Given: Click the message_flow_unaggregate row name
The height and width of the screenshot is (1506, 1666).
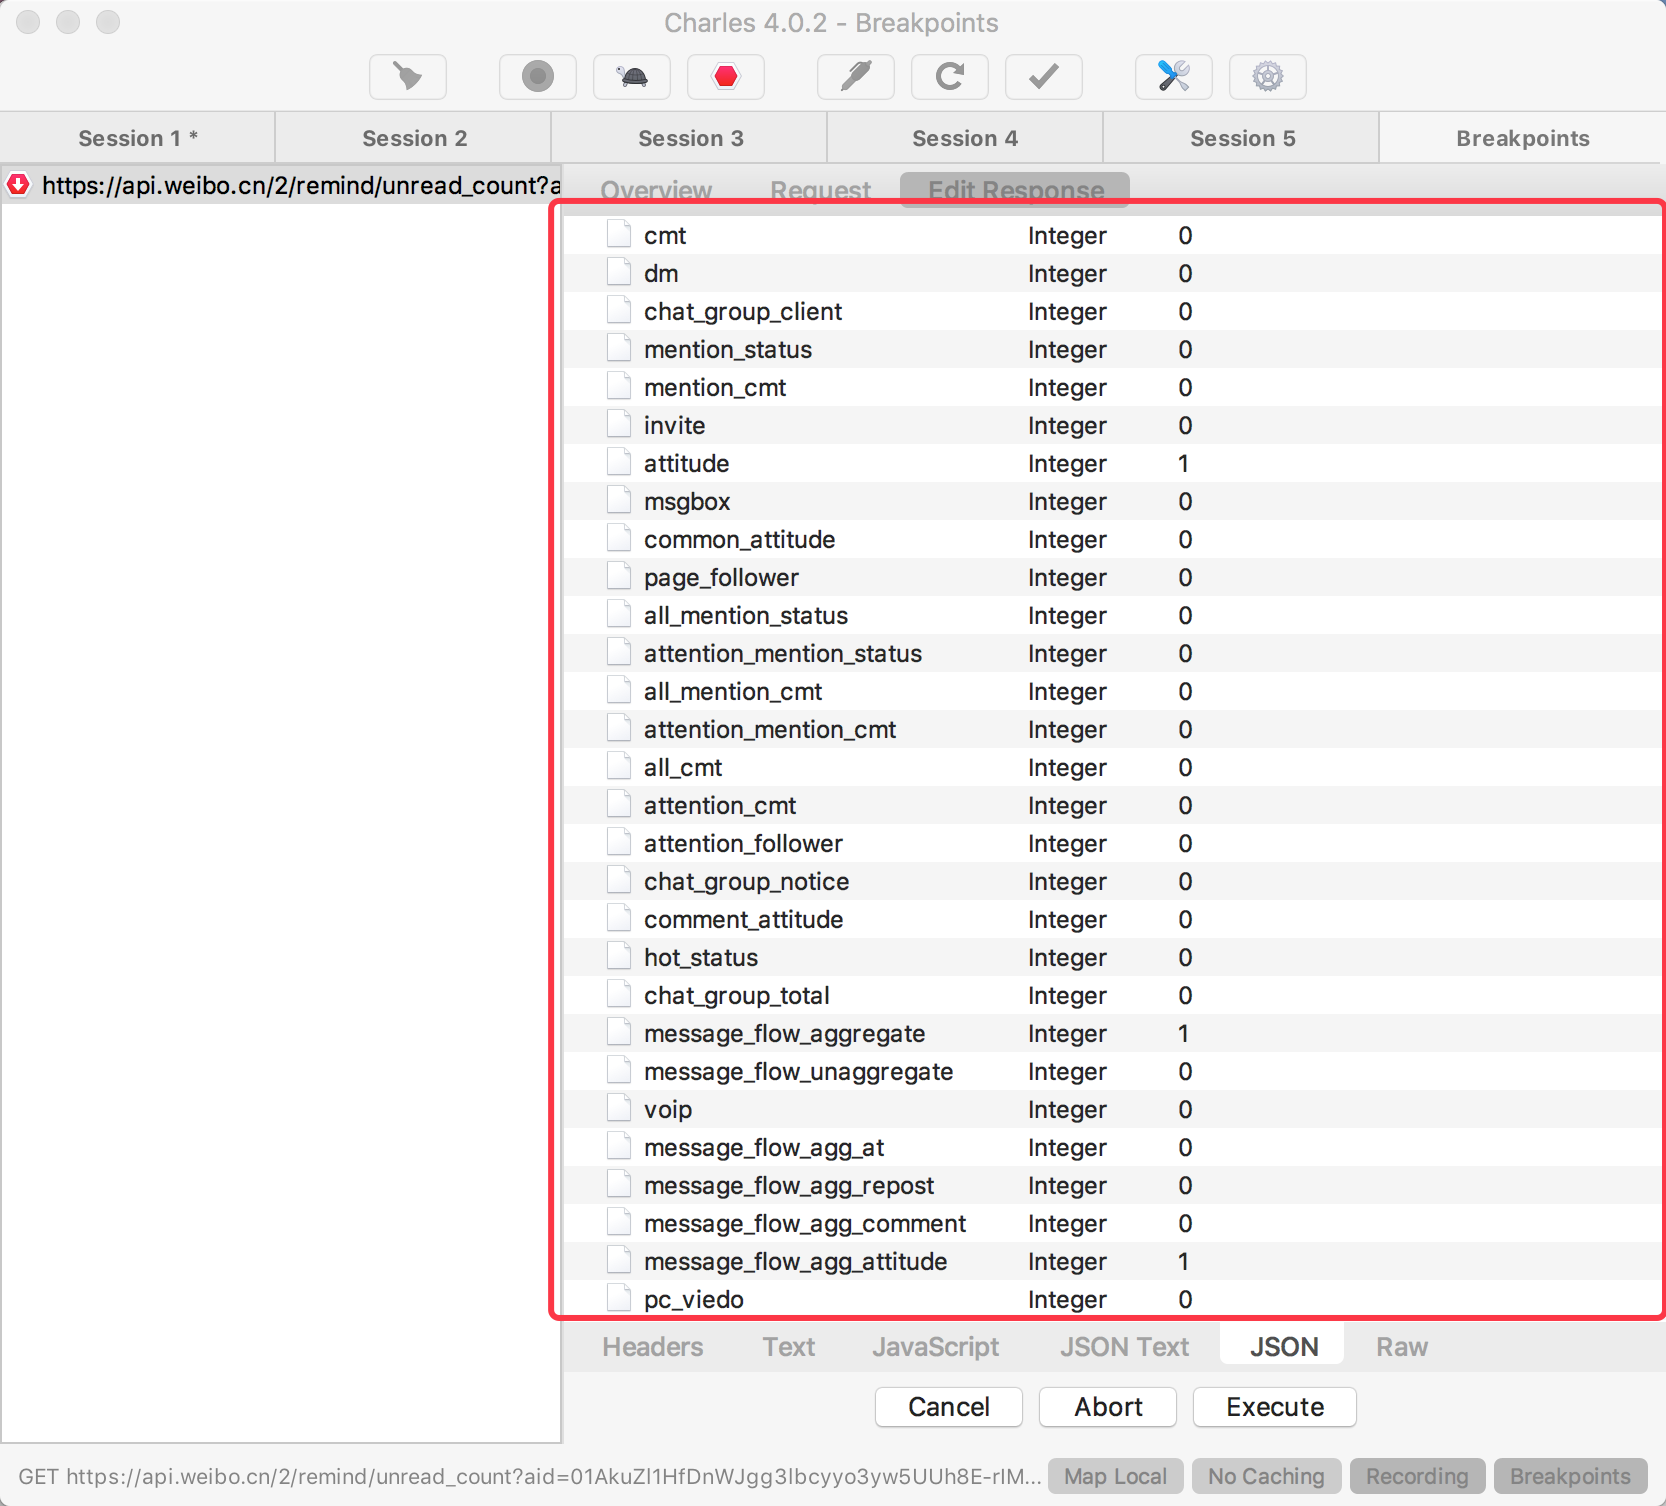Looking at the screenshot, I should 798,1071.
